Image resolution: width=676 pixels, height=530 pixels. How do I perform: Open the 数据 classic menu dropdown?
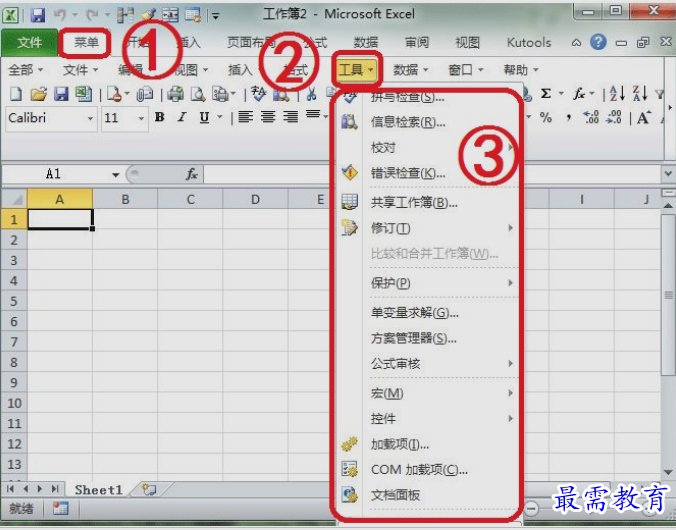click(x=410, y=69)
